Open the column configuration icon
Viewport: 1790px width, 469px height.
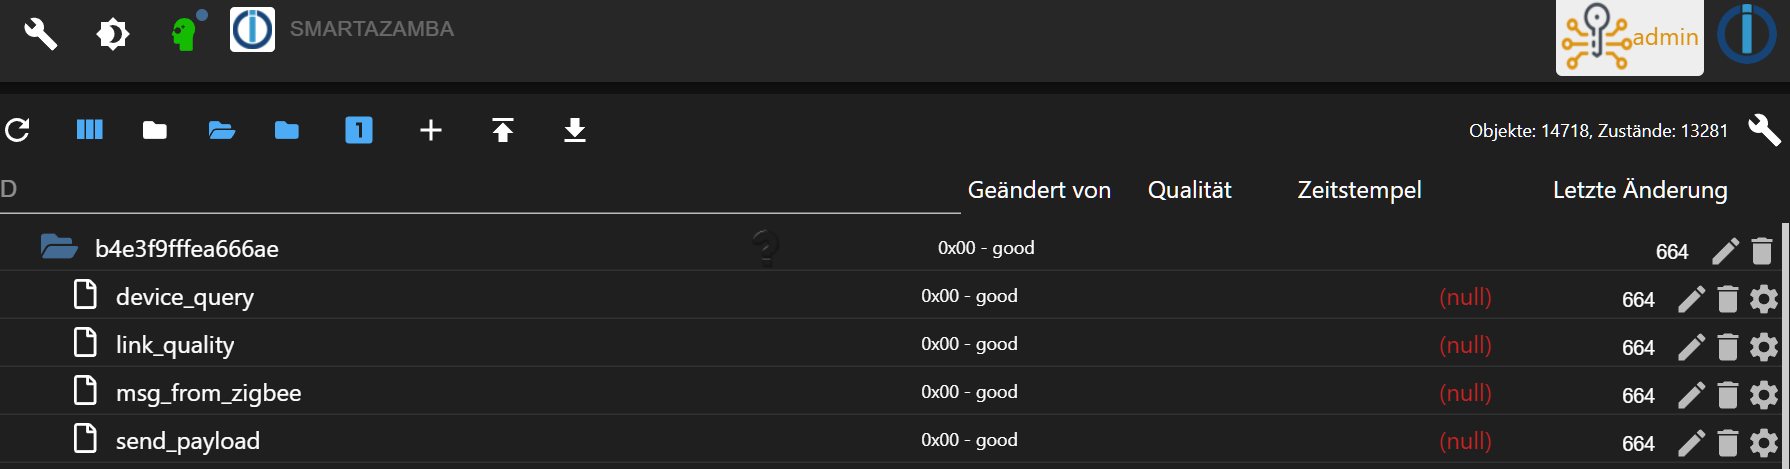[x=90, y=130]
